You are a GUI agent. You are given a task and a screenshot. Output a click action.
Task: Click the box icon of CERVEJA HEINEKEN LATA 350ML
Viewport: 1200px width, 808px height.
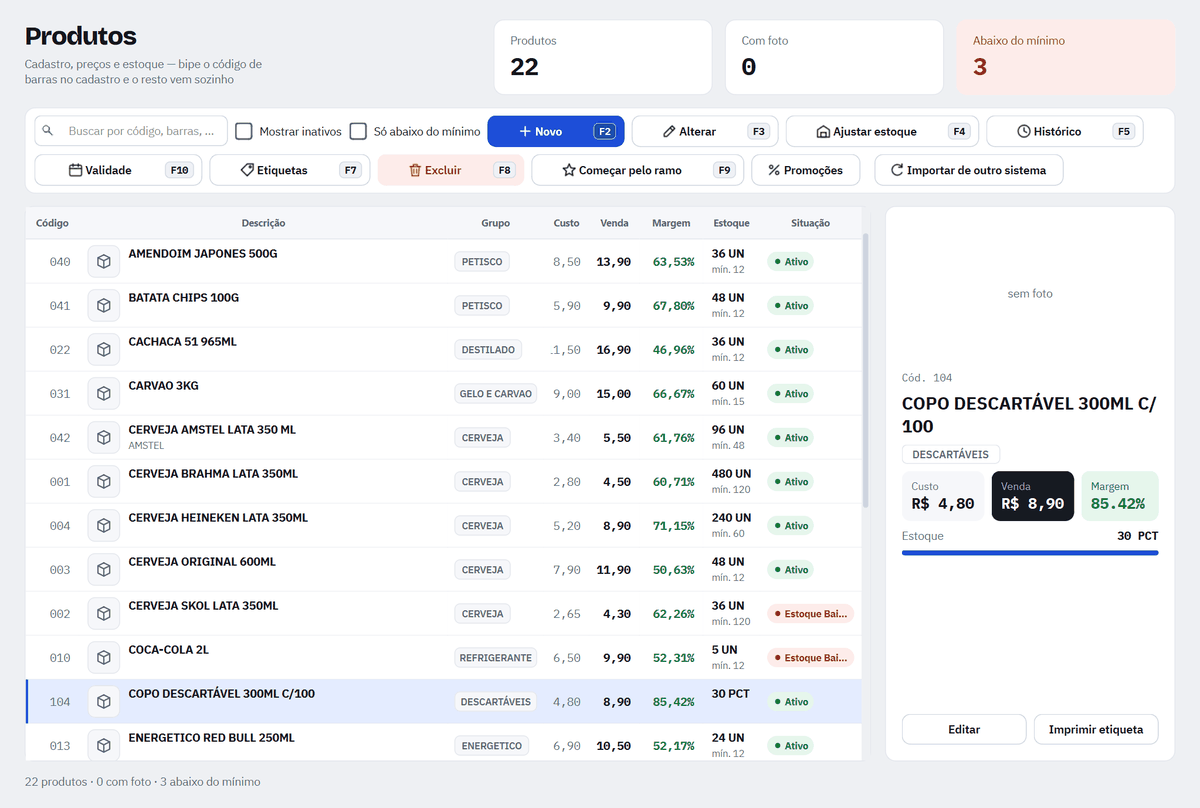pos(103,526)
